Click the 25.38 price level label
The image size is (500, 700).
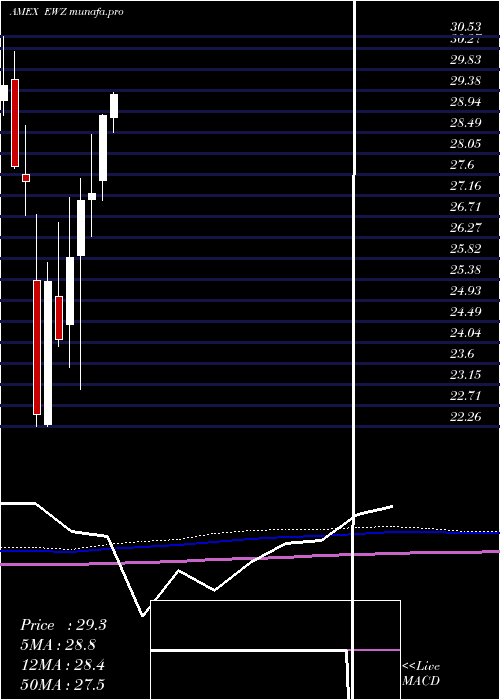[465, 270]
